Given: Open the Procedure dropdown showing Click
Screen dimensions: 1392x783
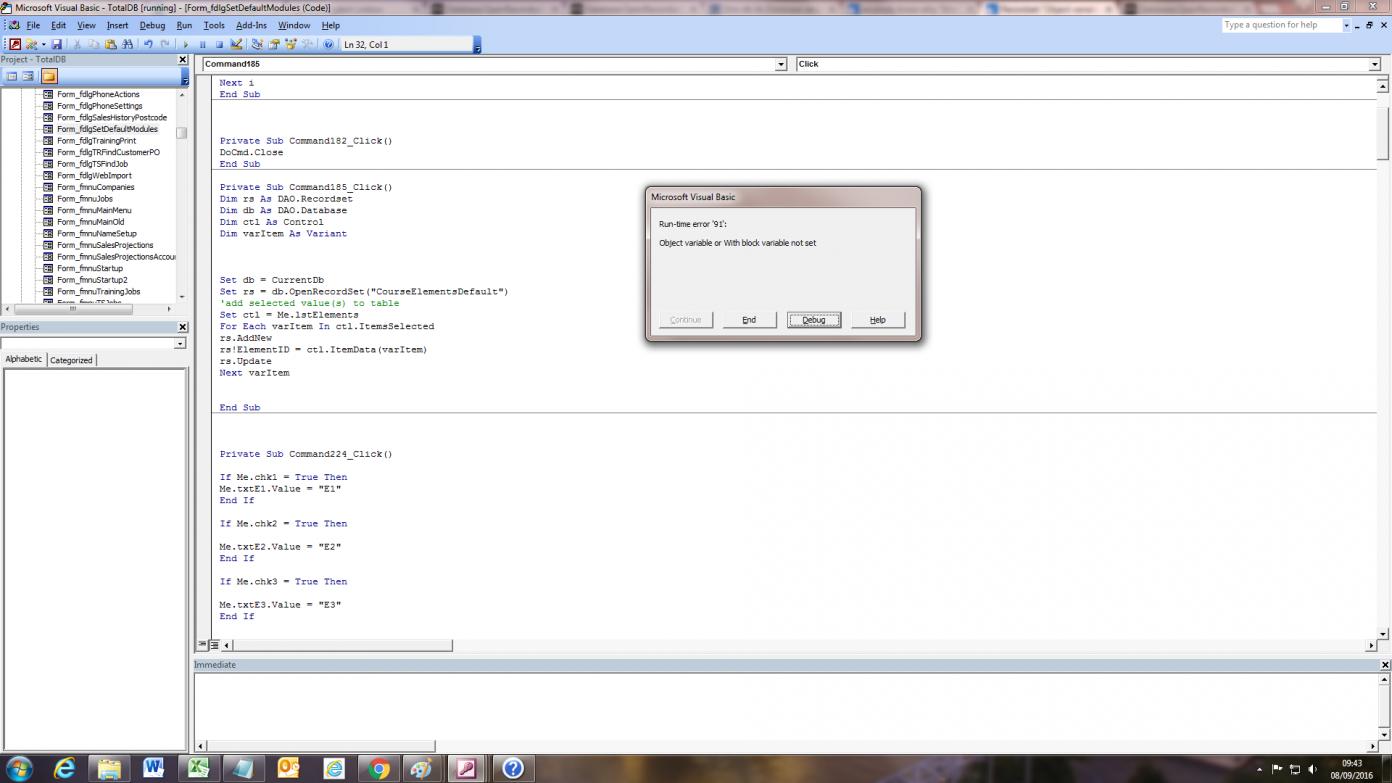Looking at the screenshot, I should tap(1375, 64).
